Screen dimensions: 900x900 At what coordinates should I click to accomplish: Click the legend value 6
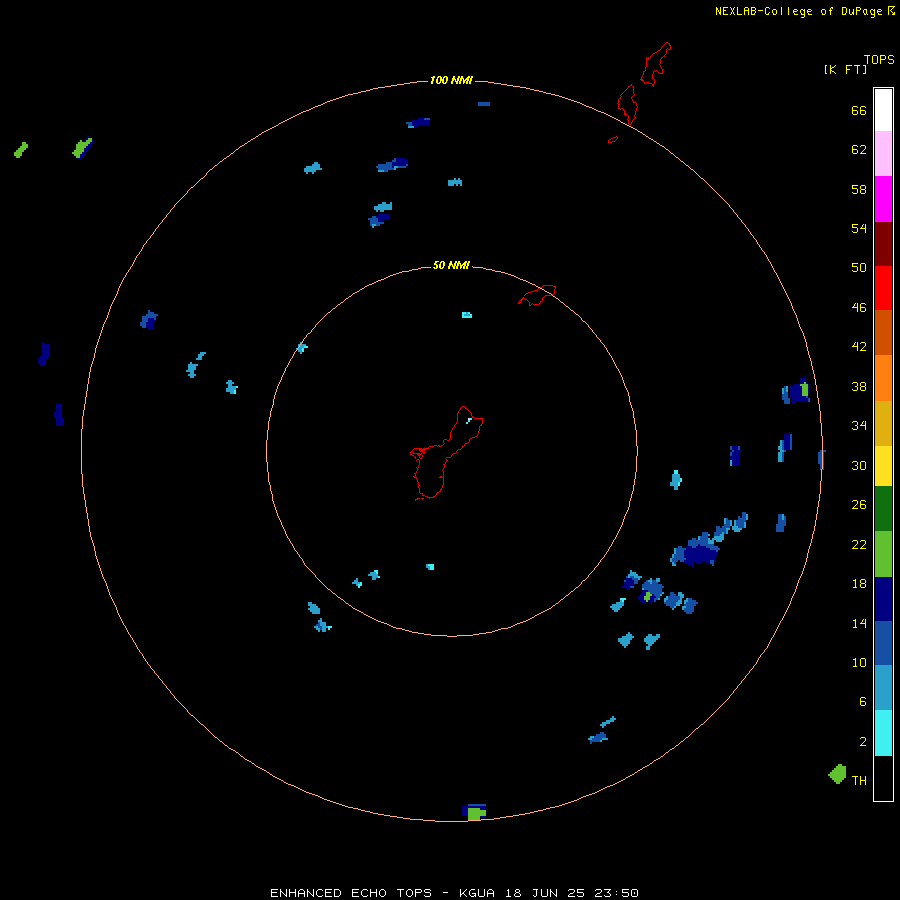pos(862,701)
